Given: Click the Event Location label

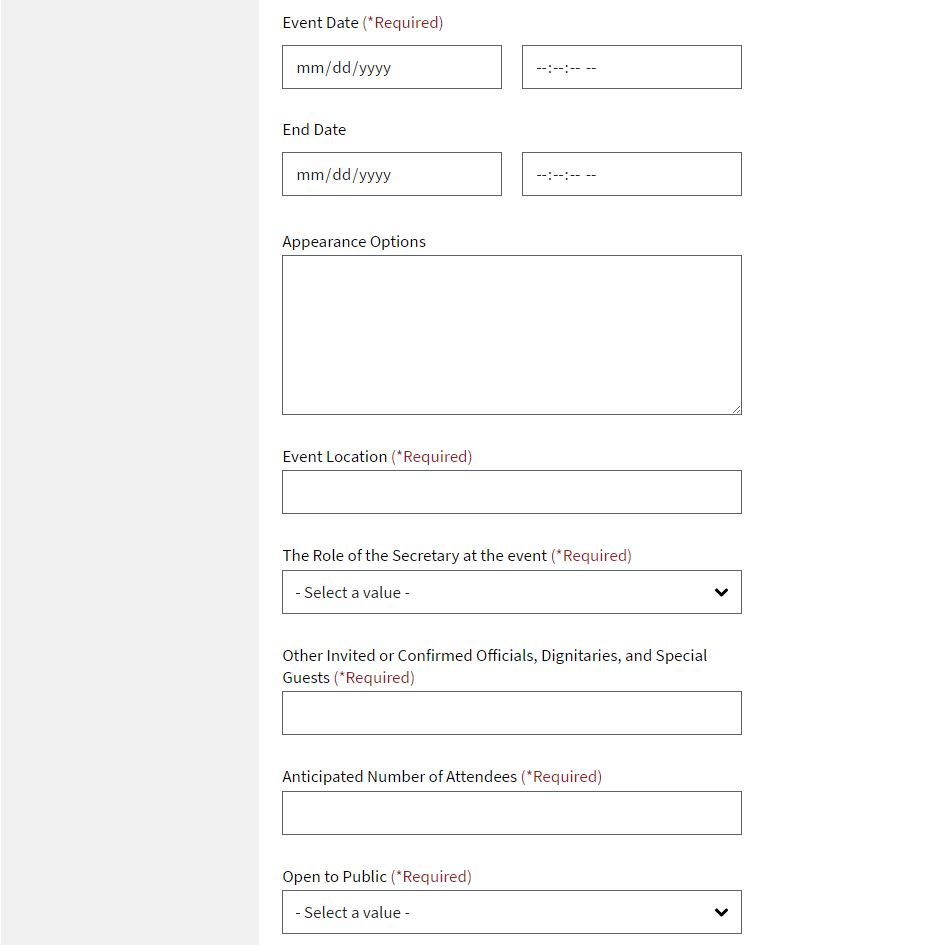Looking at the screenshot, I should 334,457.
